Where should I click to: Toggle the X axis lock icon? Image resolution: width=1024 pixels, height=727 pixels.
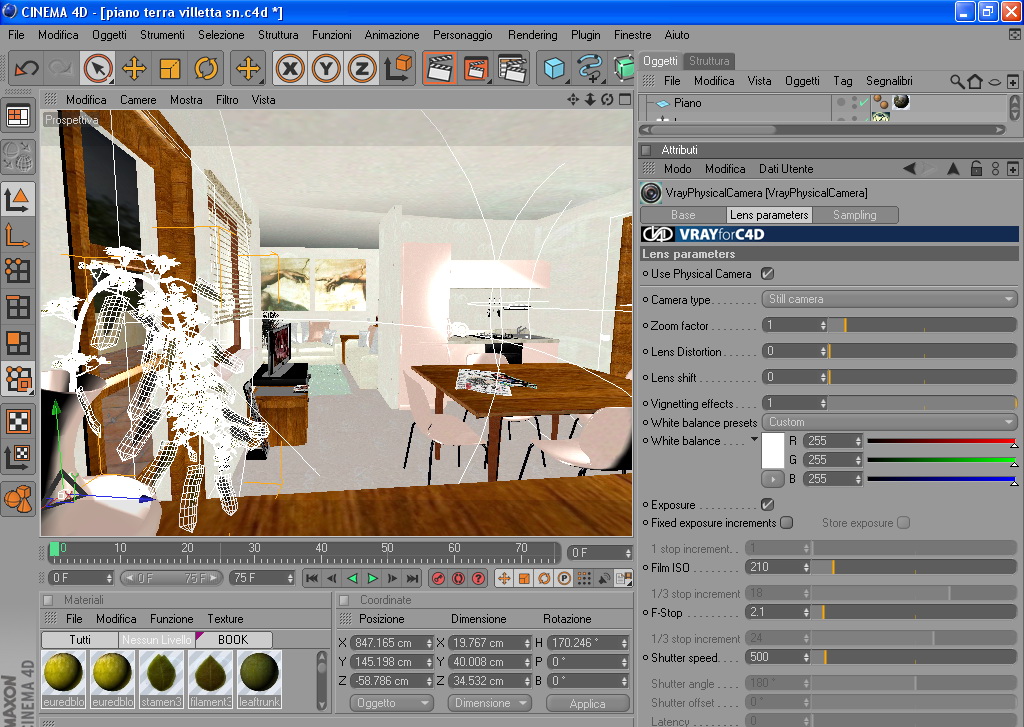tap(290, 68)
